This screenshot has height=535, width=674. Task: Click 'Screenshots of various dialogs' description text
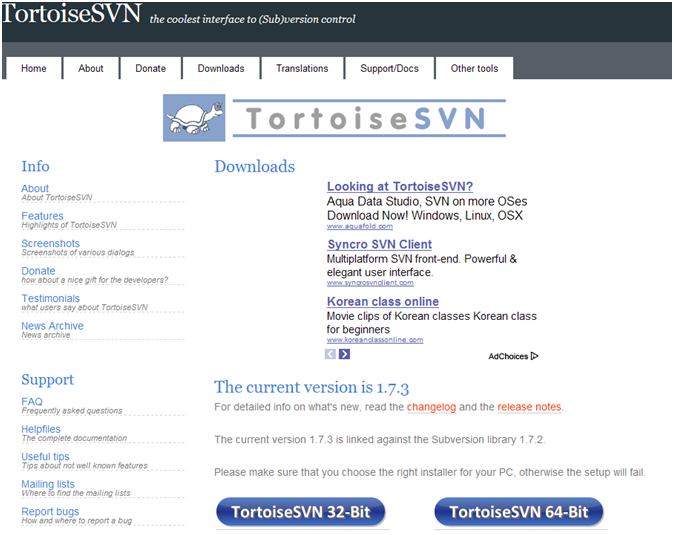coord(78,253)
